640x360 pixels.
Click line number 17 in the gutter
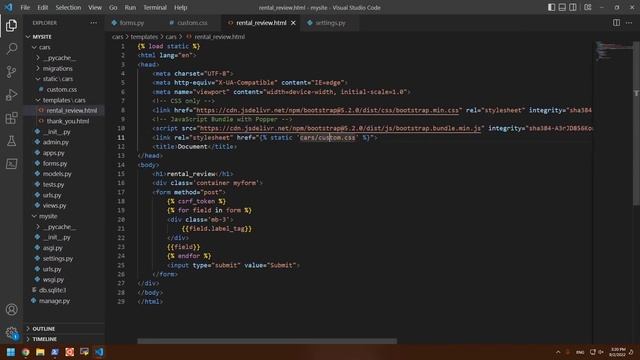[121, 192]
